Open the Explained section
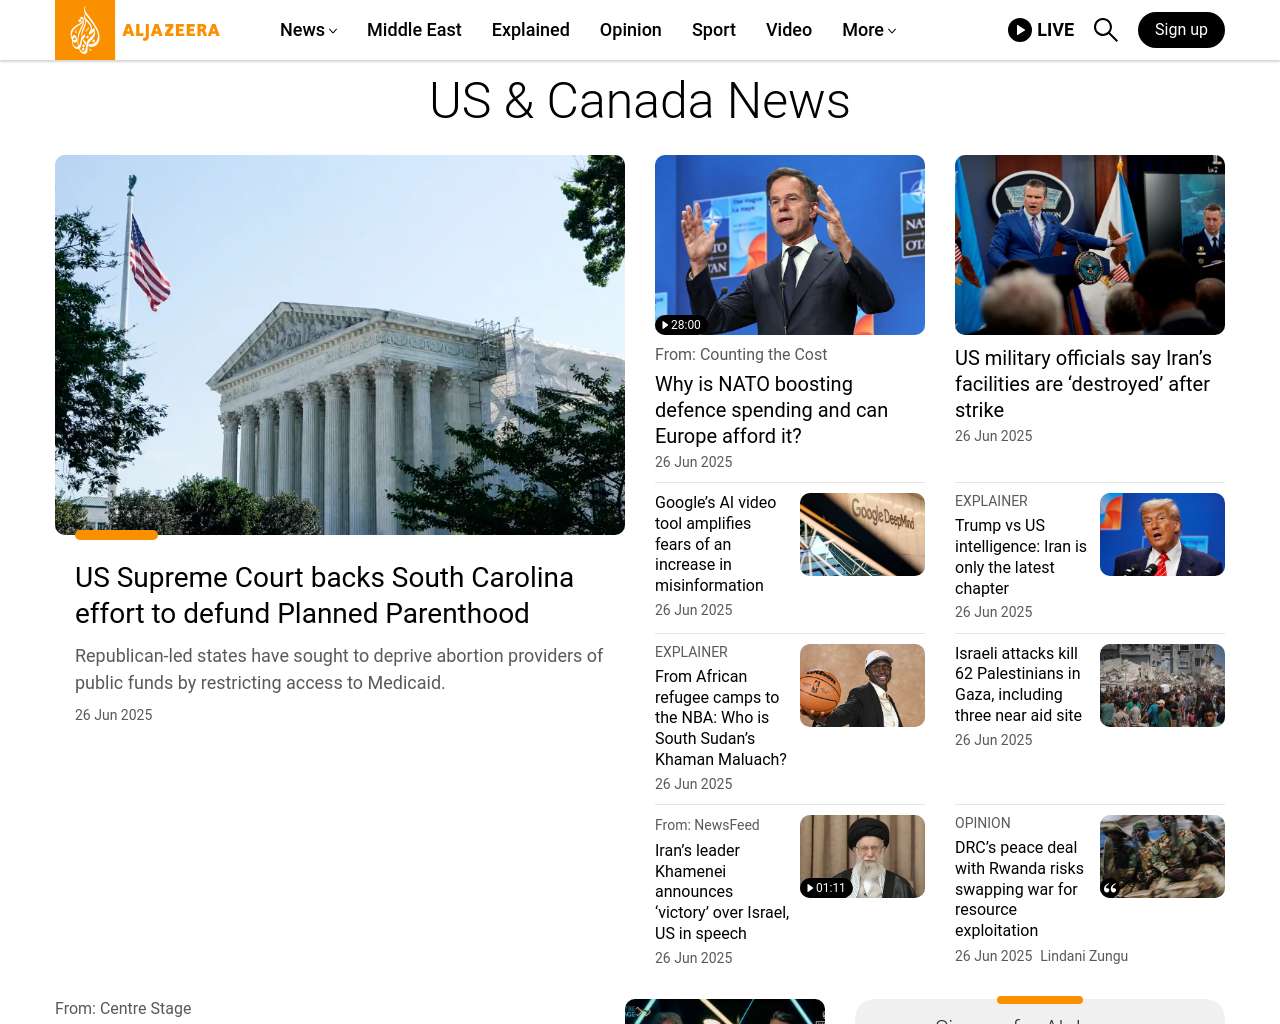1280x1024 pixels. [x=531, y=30]
